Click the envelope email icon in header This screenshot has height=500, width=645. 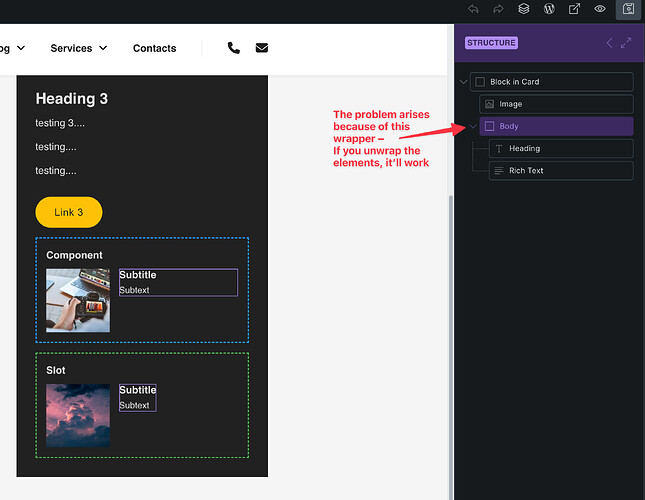tap(262, 48)
